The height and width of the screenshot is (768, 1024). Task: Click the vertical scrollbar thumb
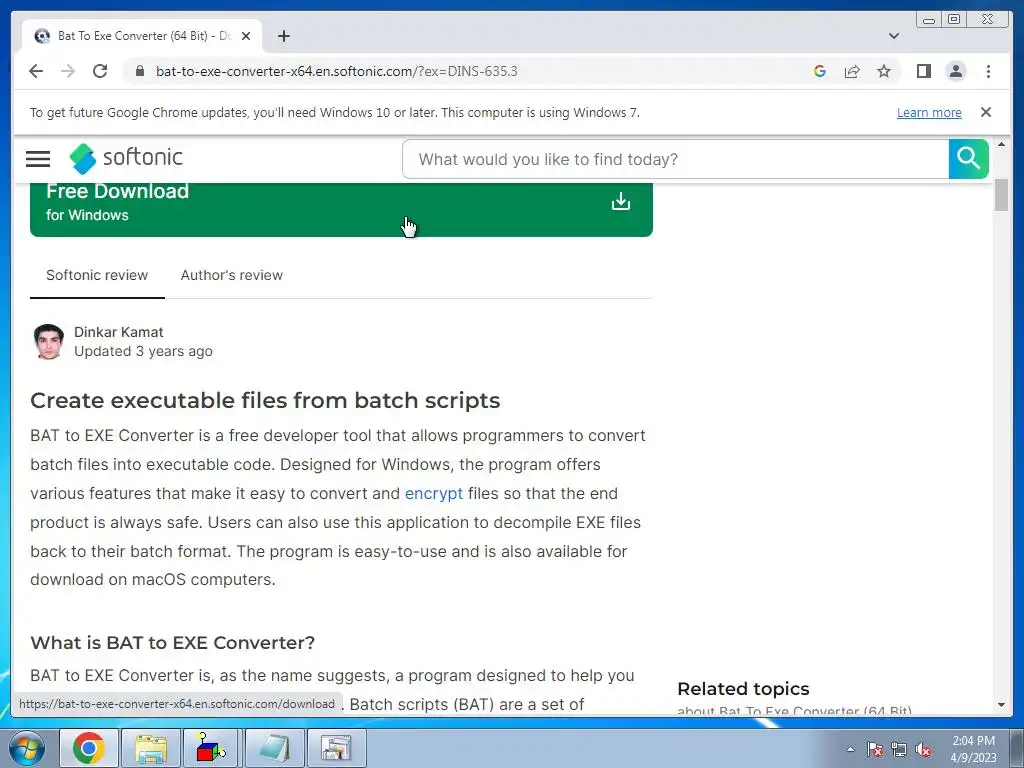click(1001, 195)
